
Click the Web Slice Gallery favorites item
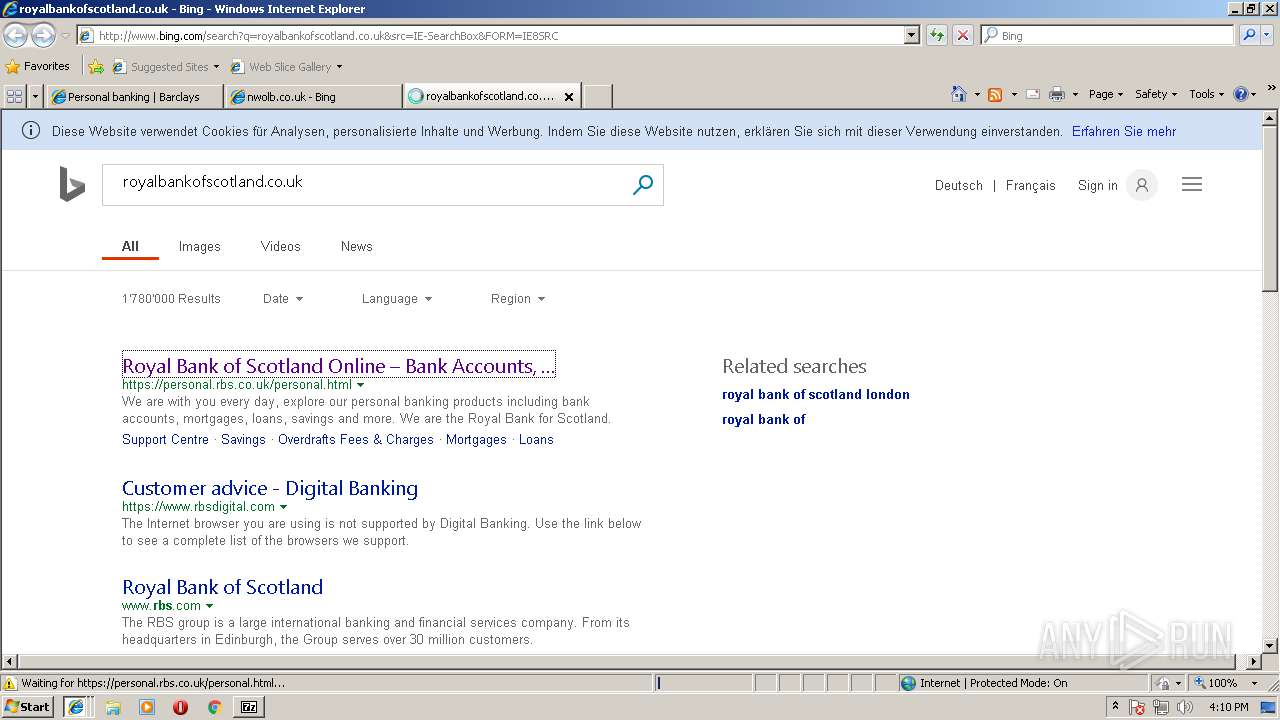(x=286, y=67)
